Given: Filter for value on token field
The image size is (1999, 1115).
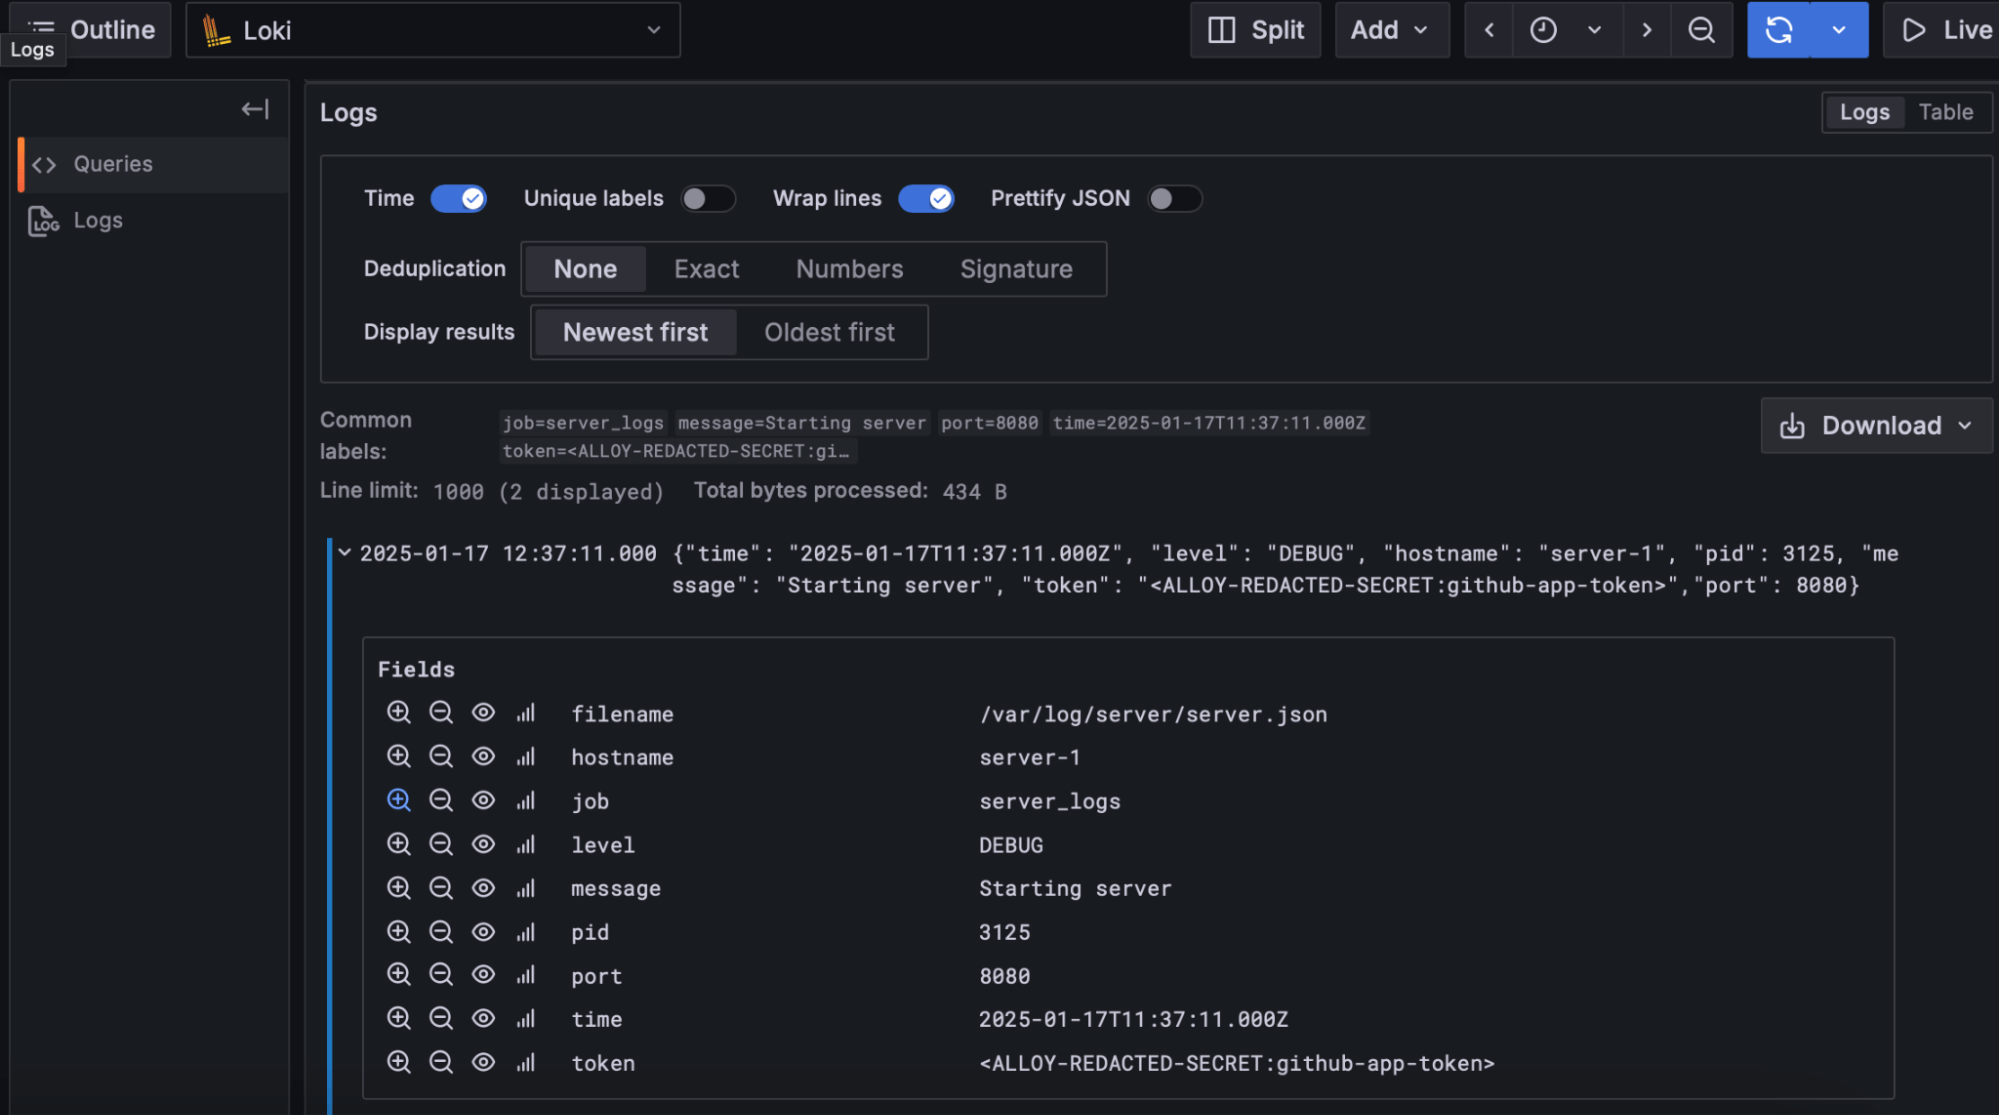Looking at the screenshot, I should click(x=399, y=1063).
